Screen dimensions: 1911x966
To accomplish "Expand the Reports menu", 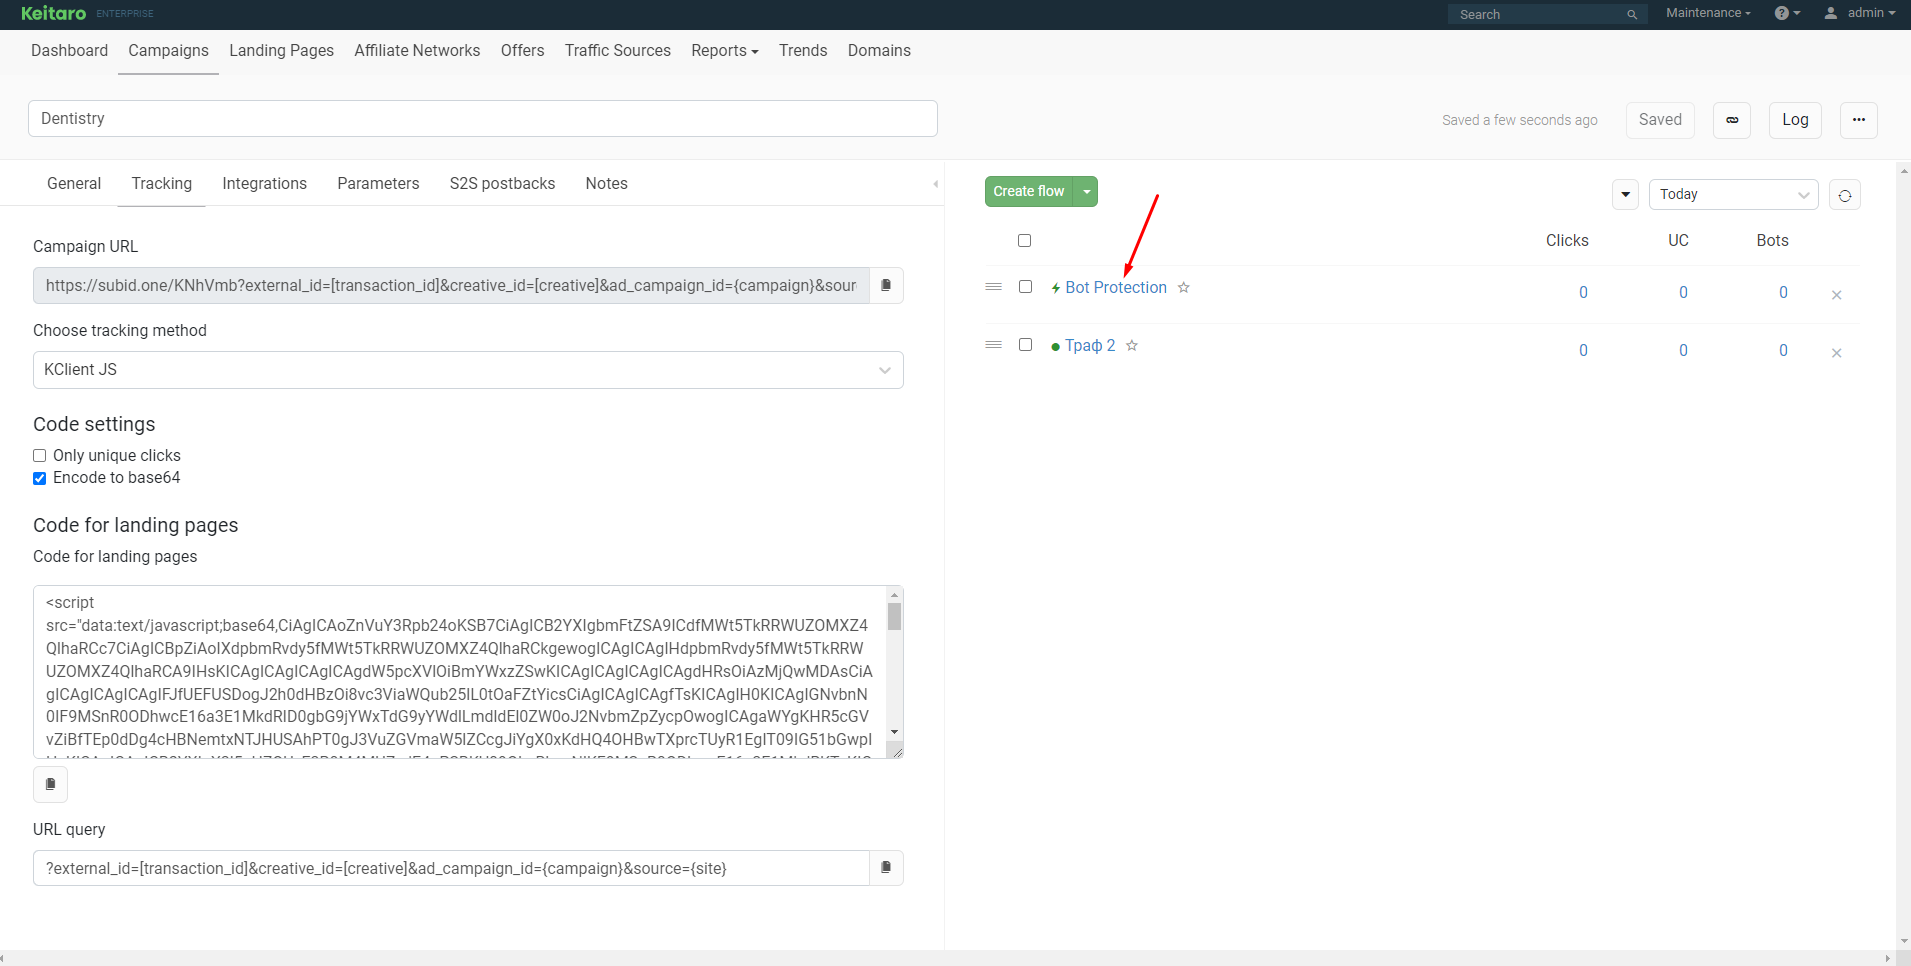I will pos(725,51).
